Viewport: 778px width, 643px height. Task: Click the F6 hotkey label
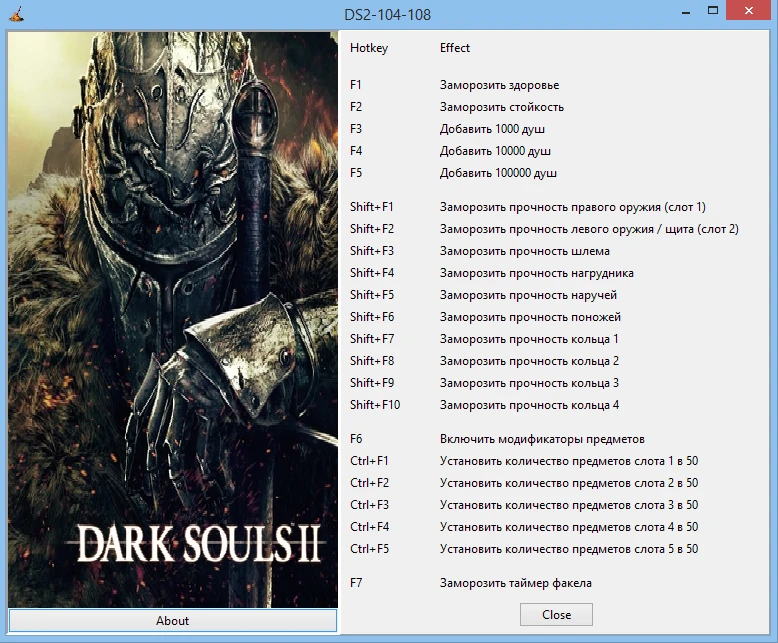pyautogui.click(x=356, y=439)
